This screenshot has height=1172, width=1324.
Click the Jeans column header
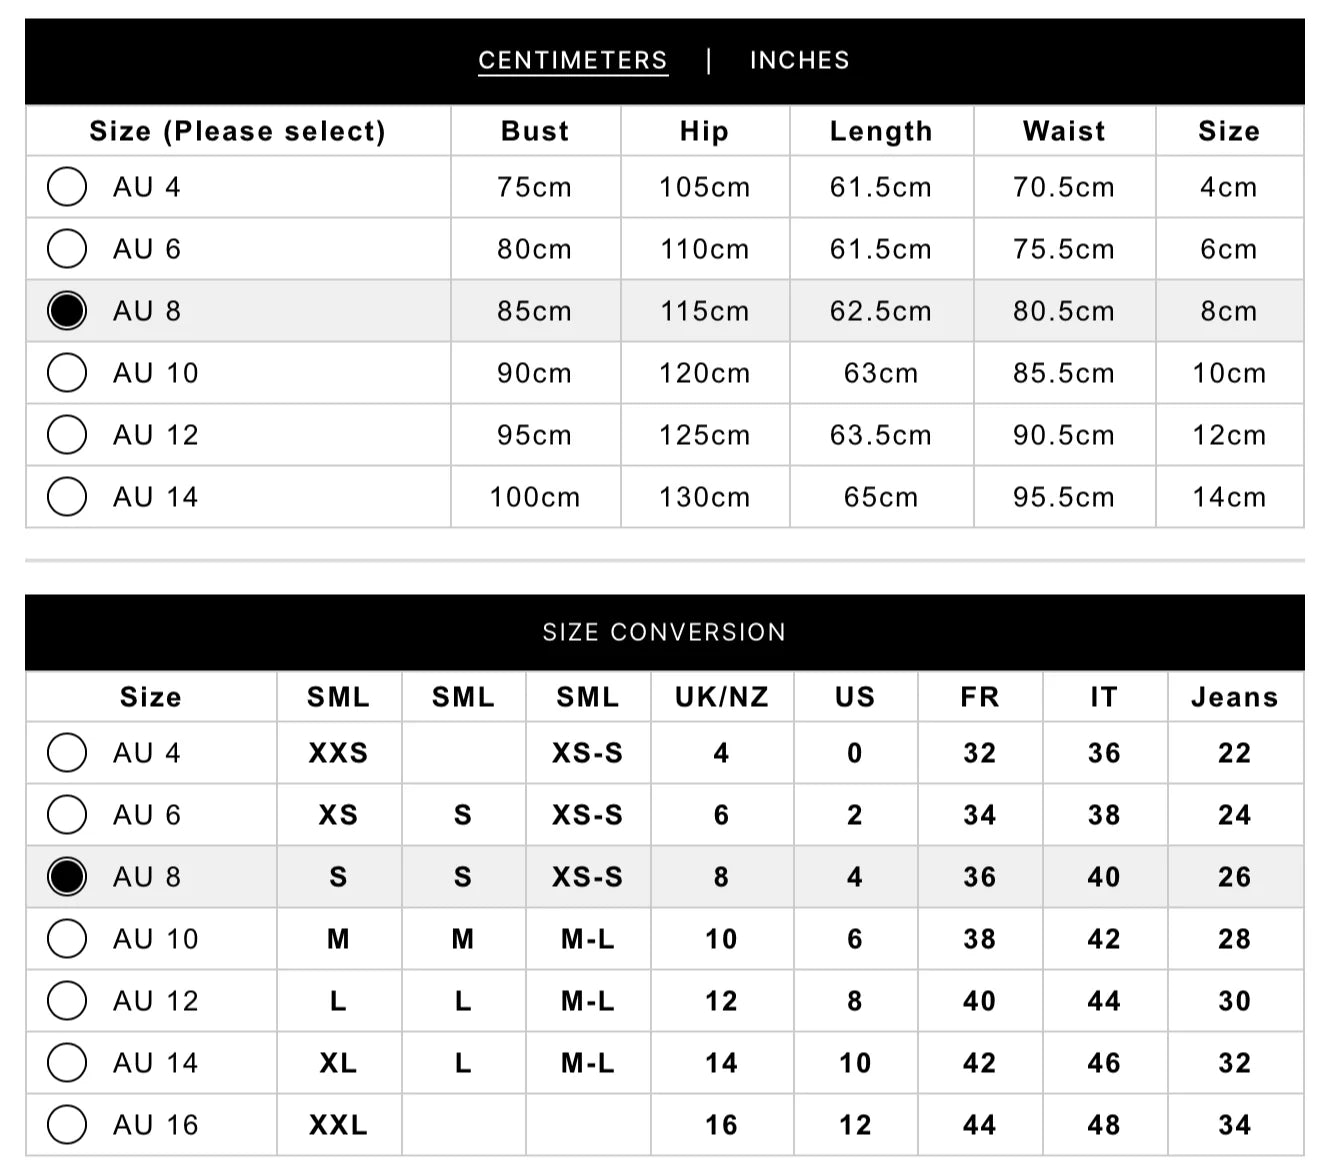click(x=1234, y=697)
